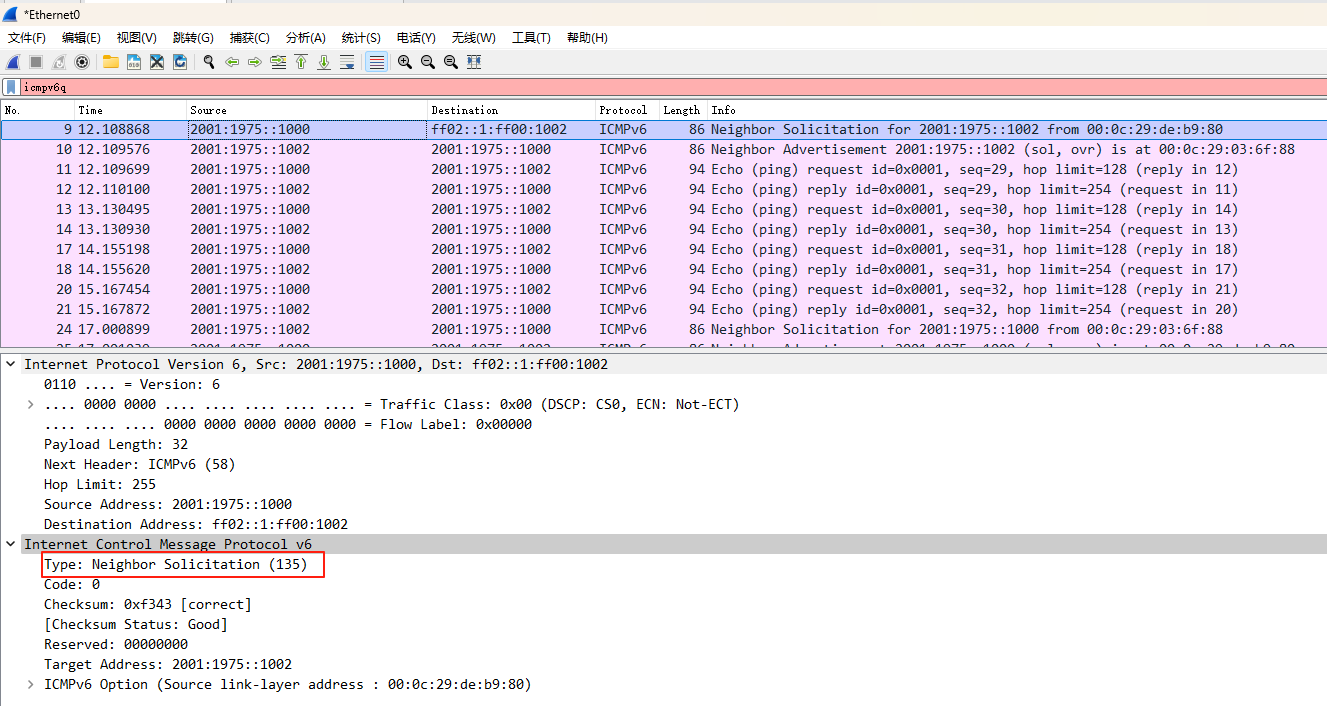Viewport: 1327px width, 706px height.
Task: Toggle packet list colorization
Action: point(376,62)
